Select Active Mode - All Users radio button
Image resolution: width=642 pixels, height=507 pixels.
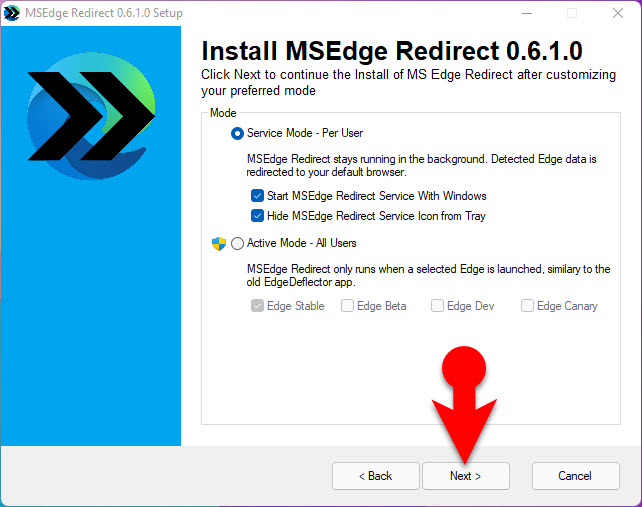pyautogui.click(x=237, y=244)
